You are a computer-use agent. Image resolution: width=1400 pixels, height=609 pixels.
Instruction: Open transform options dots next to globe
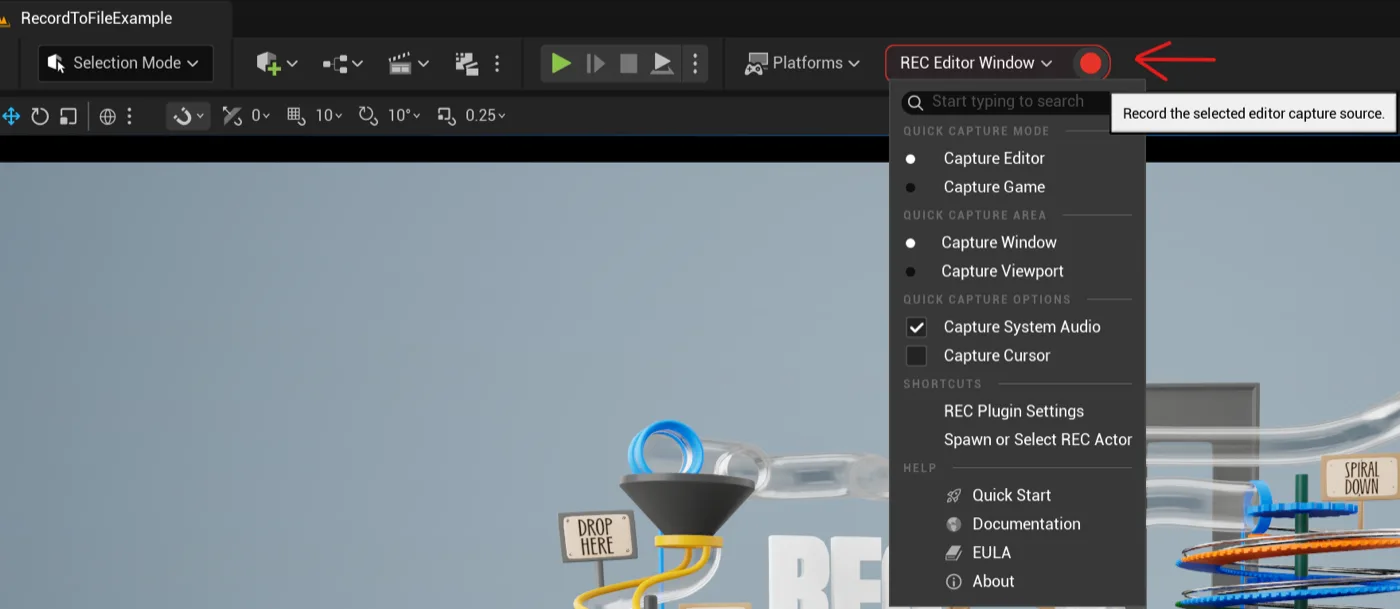tap(129, 116)
